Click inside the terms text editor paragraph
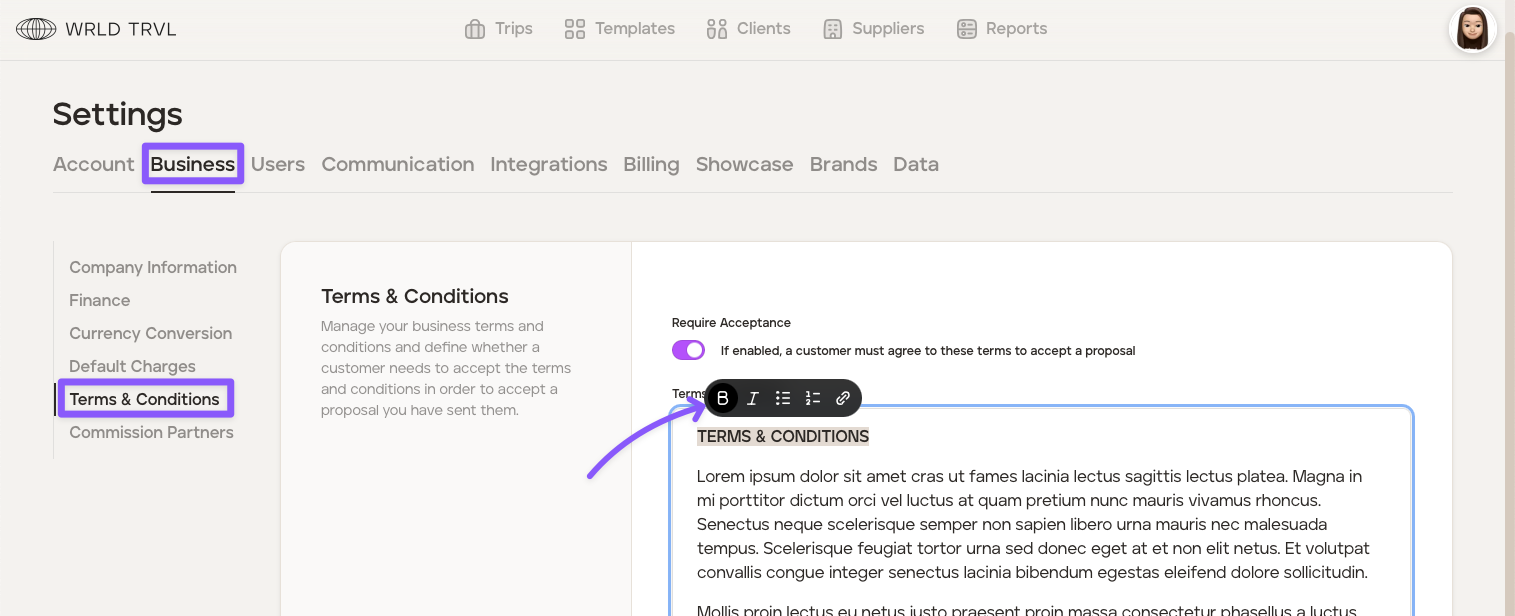The width and height of the screenshot is (1515, 616). click(1030, 524)
